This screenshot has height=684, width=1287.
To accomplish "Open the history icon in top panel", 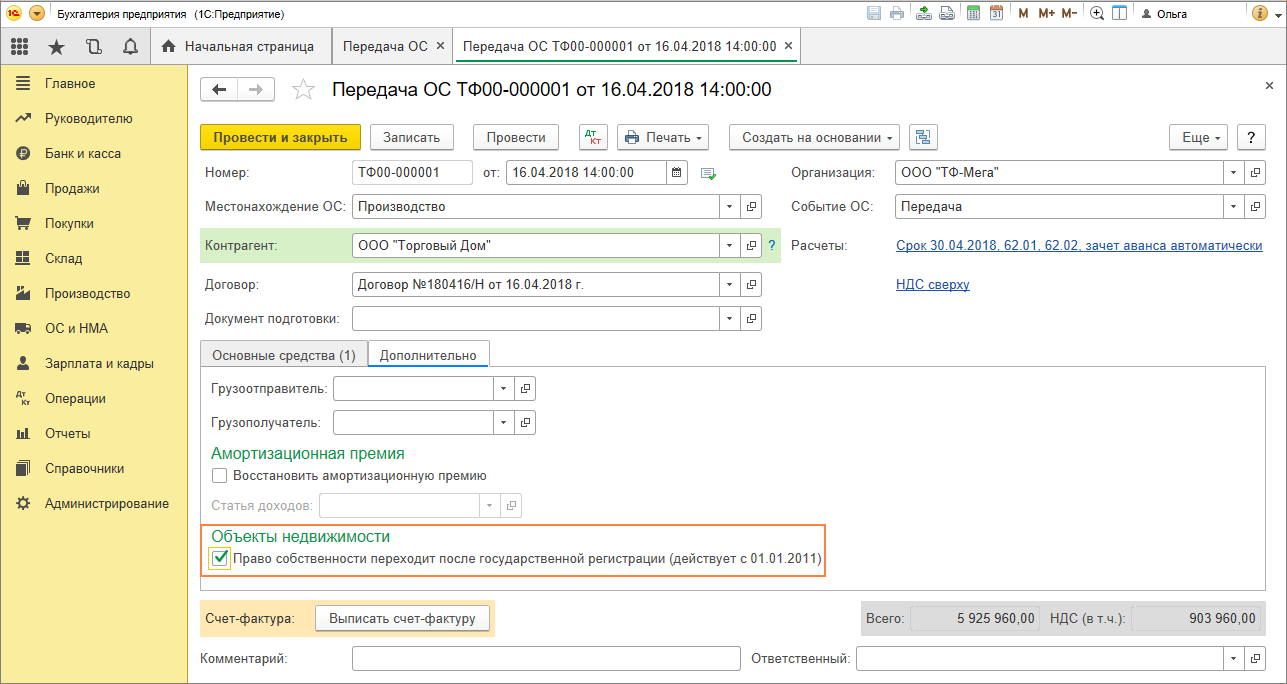I will [94, 47].
